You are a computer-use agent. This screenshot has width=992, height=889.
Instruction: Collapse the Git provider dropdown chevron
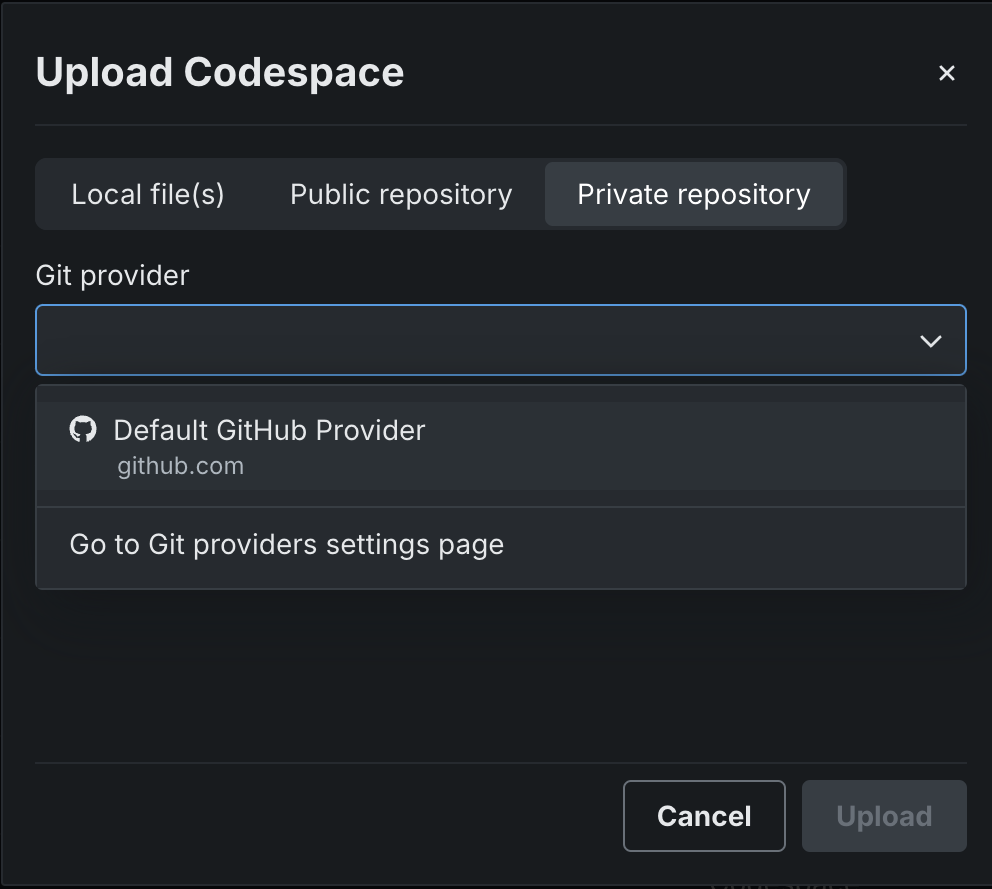coord(930,341)
